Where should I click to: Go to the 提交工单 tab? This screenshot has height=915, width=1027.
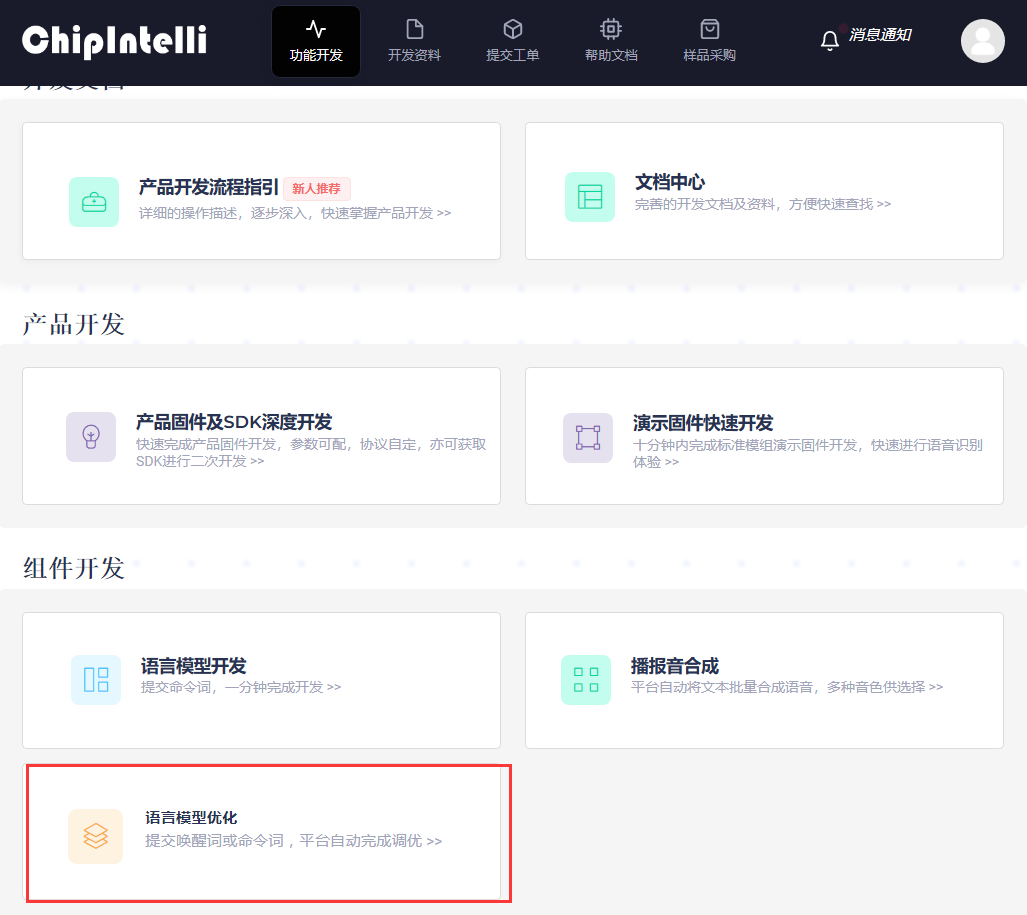point(512,42)
